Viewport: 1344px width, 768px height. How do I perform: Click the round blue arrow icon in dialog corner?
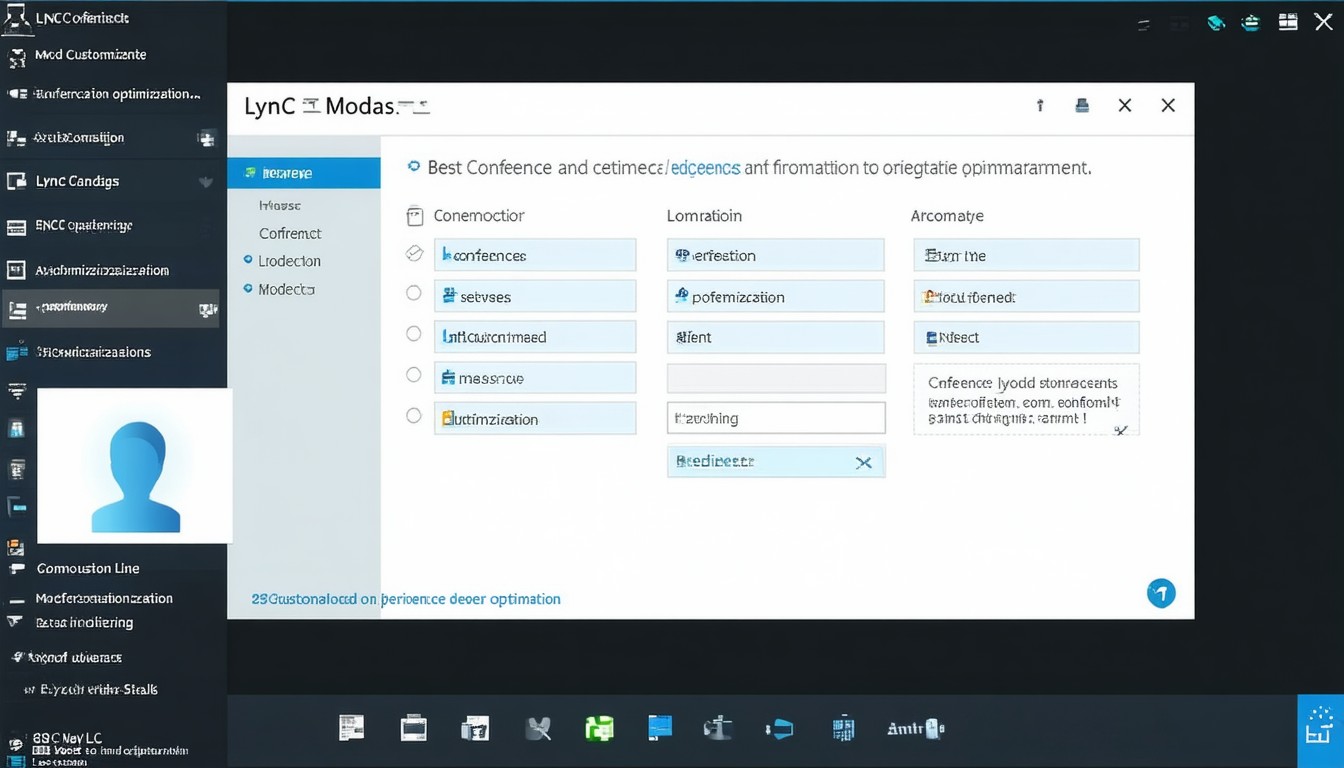(1160, 593)
